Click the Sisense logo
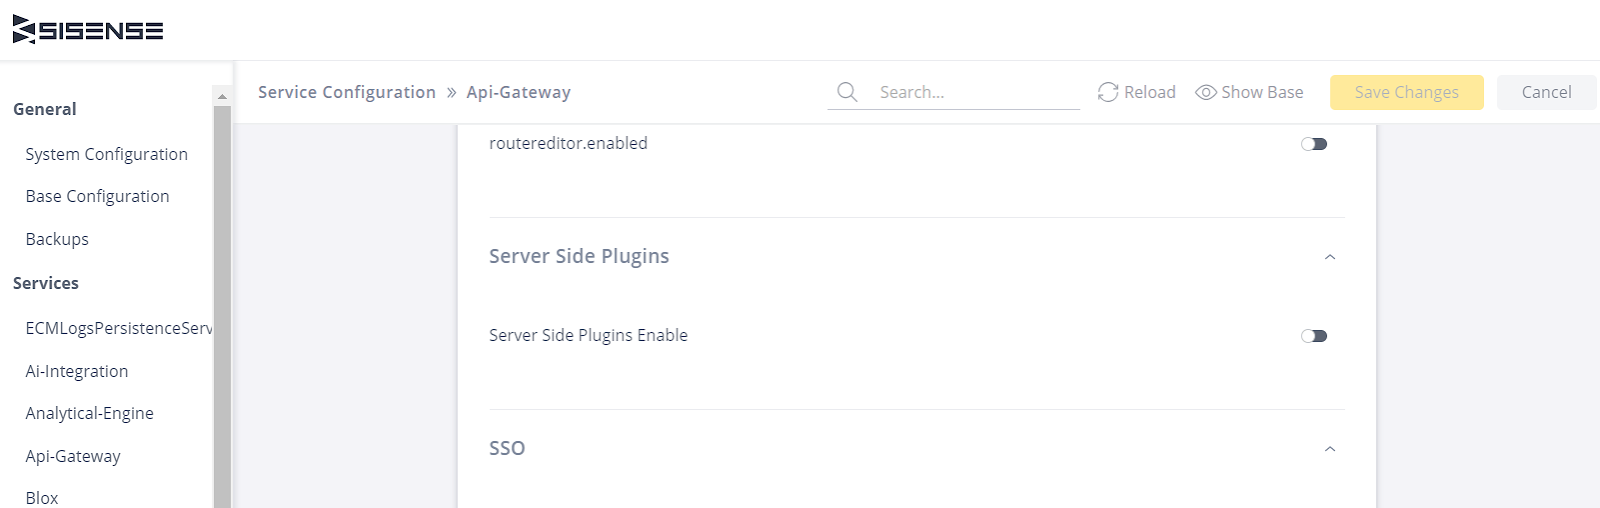1600x508 pixels. point(88,30)
